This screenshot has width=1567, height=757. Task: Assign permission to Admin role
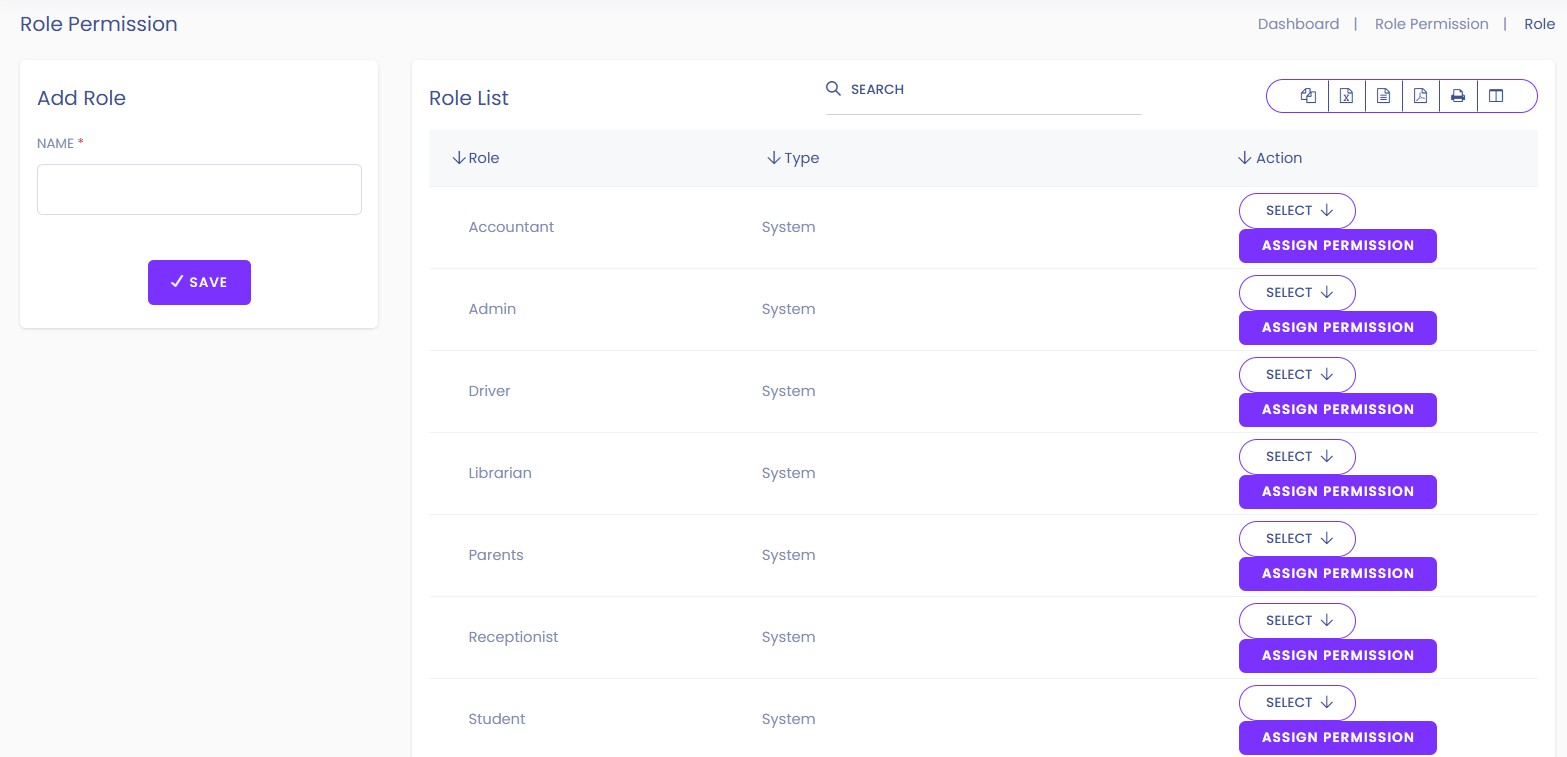pos(1337,328)
